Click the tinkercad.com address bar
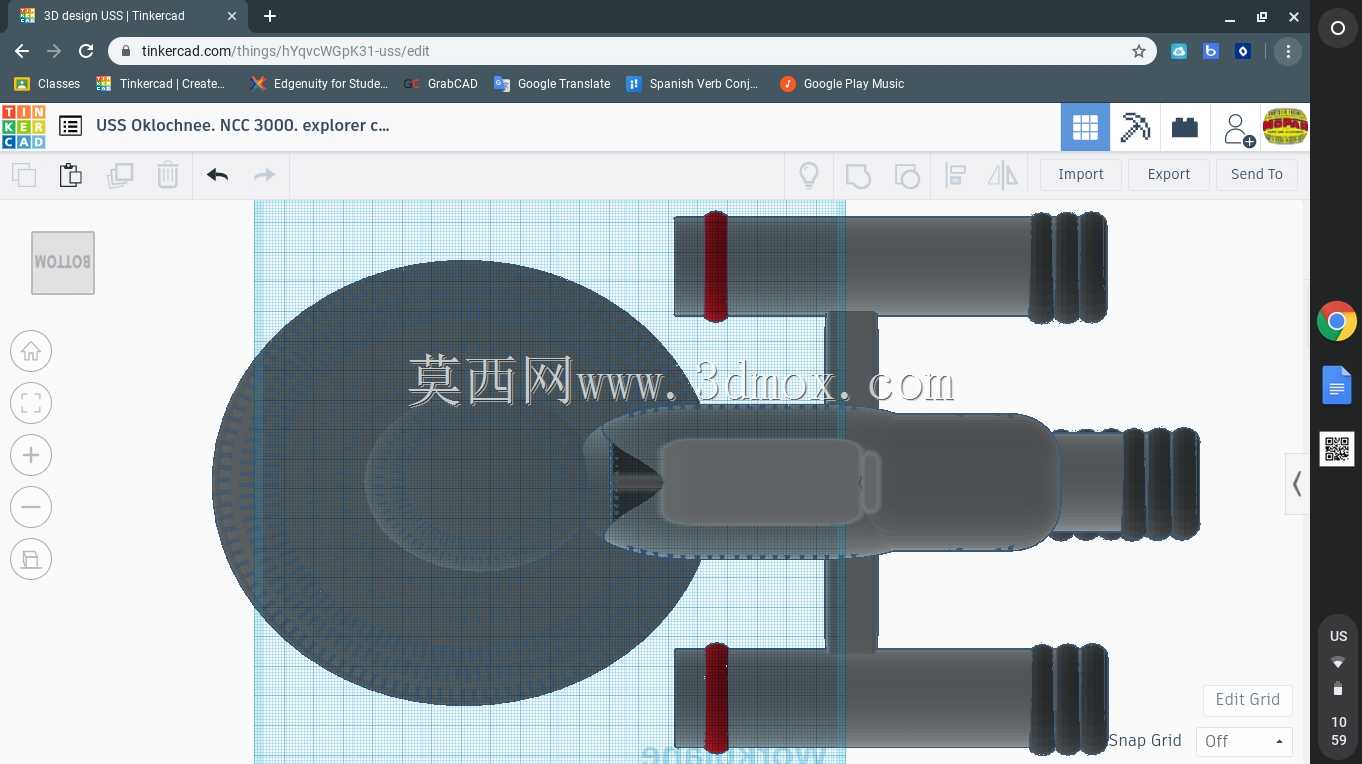This screenshot has height=764, width=1362. coord(632,51)
